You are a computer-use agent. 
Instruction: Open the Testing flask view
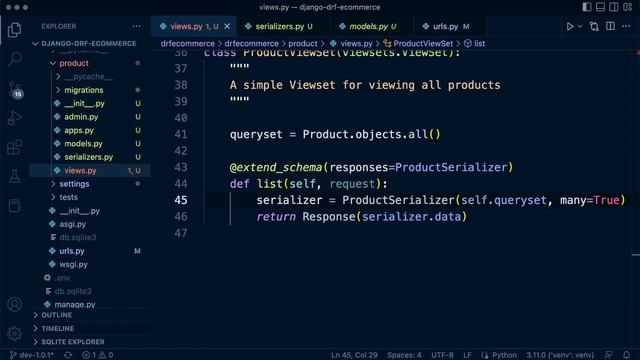tap(15, 176)
